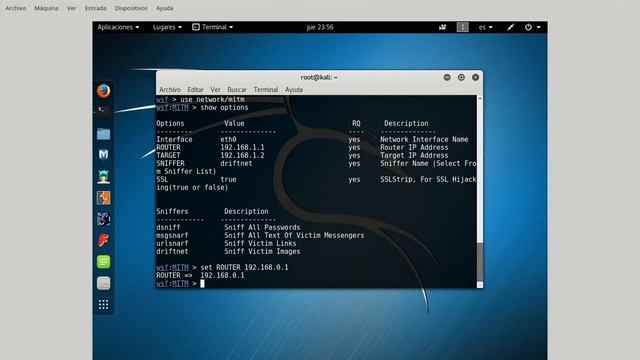Viewport: 640px width, 360px height.
Task: Open terminal window's Ver menu
Action: tap(215, 90)
